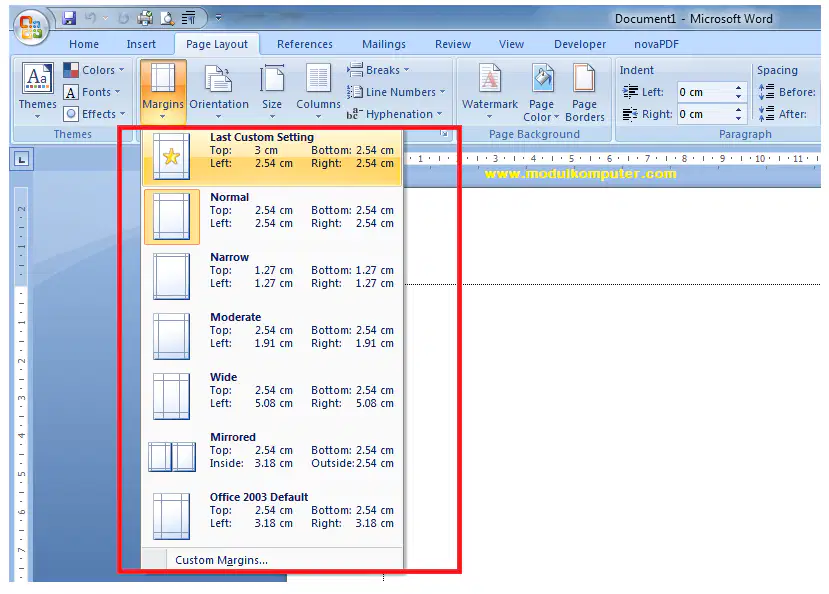
Task: Open the Developer tab
Action: [x=580, y=44]
